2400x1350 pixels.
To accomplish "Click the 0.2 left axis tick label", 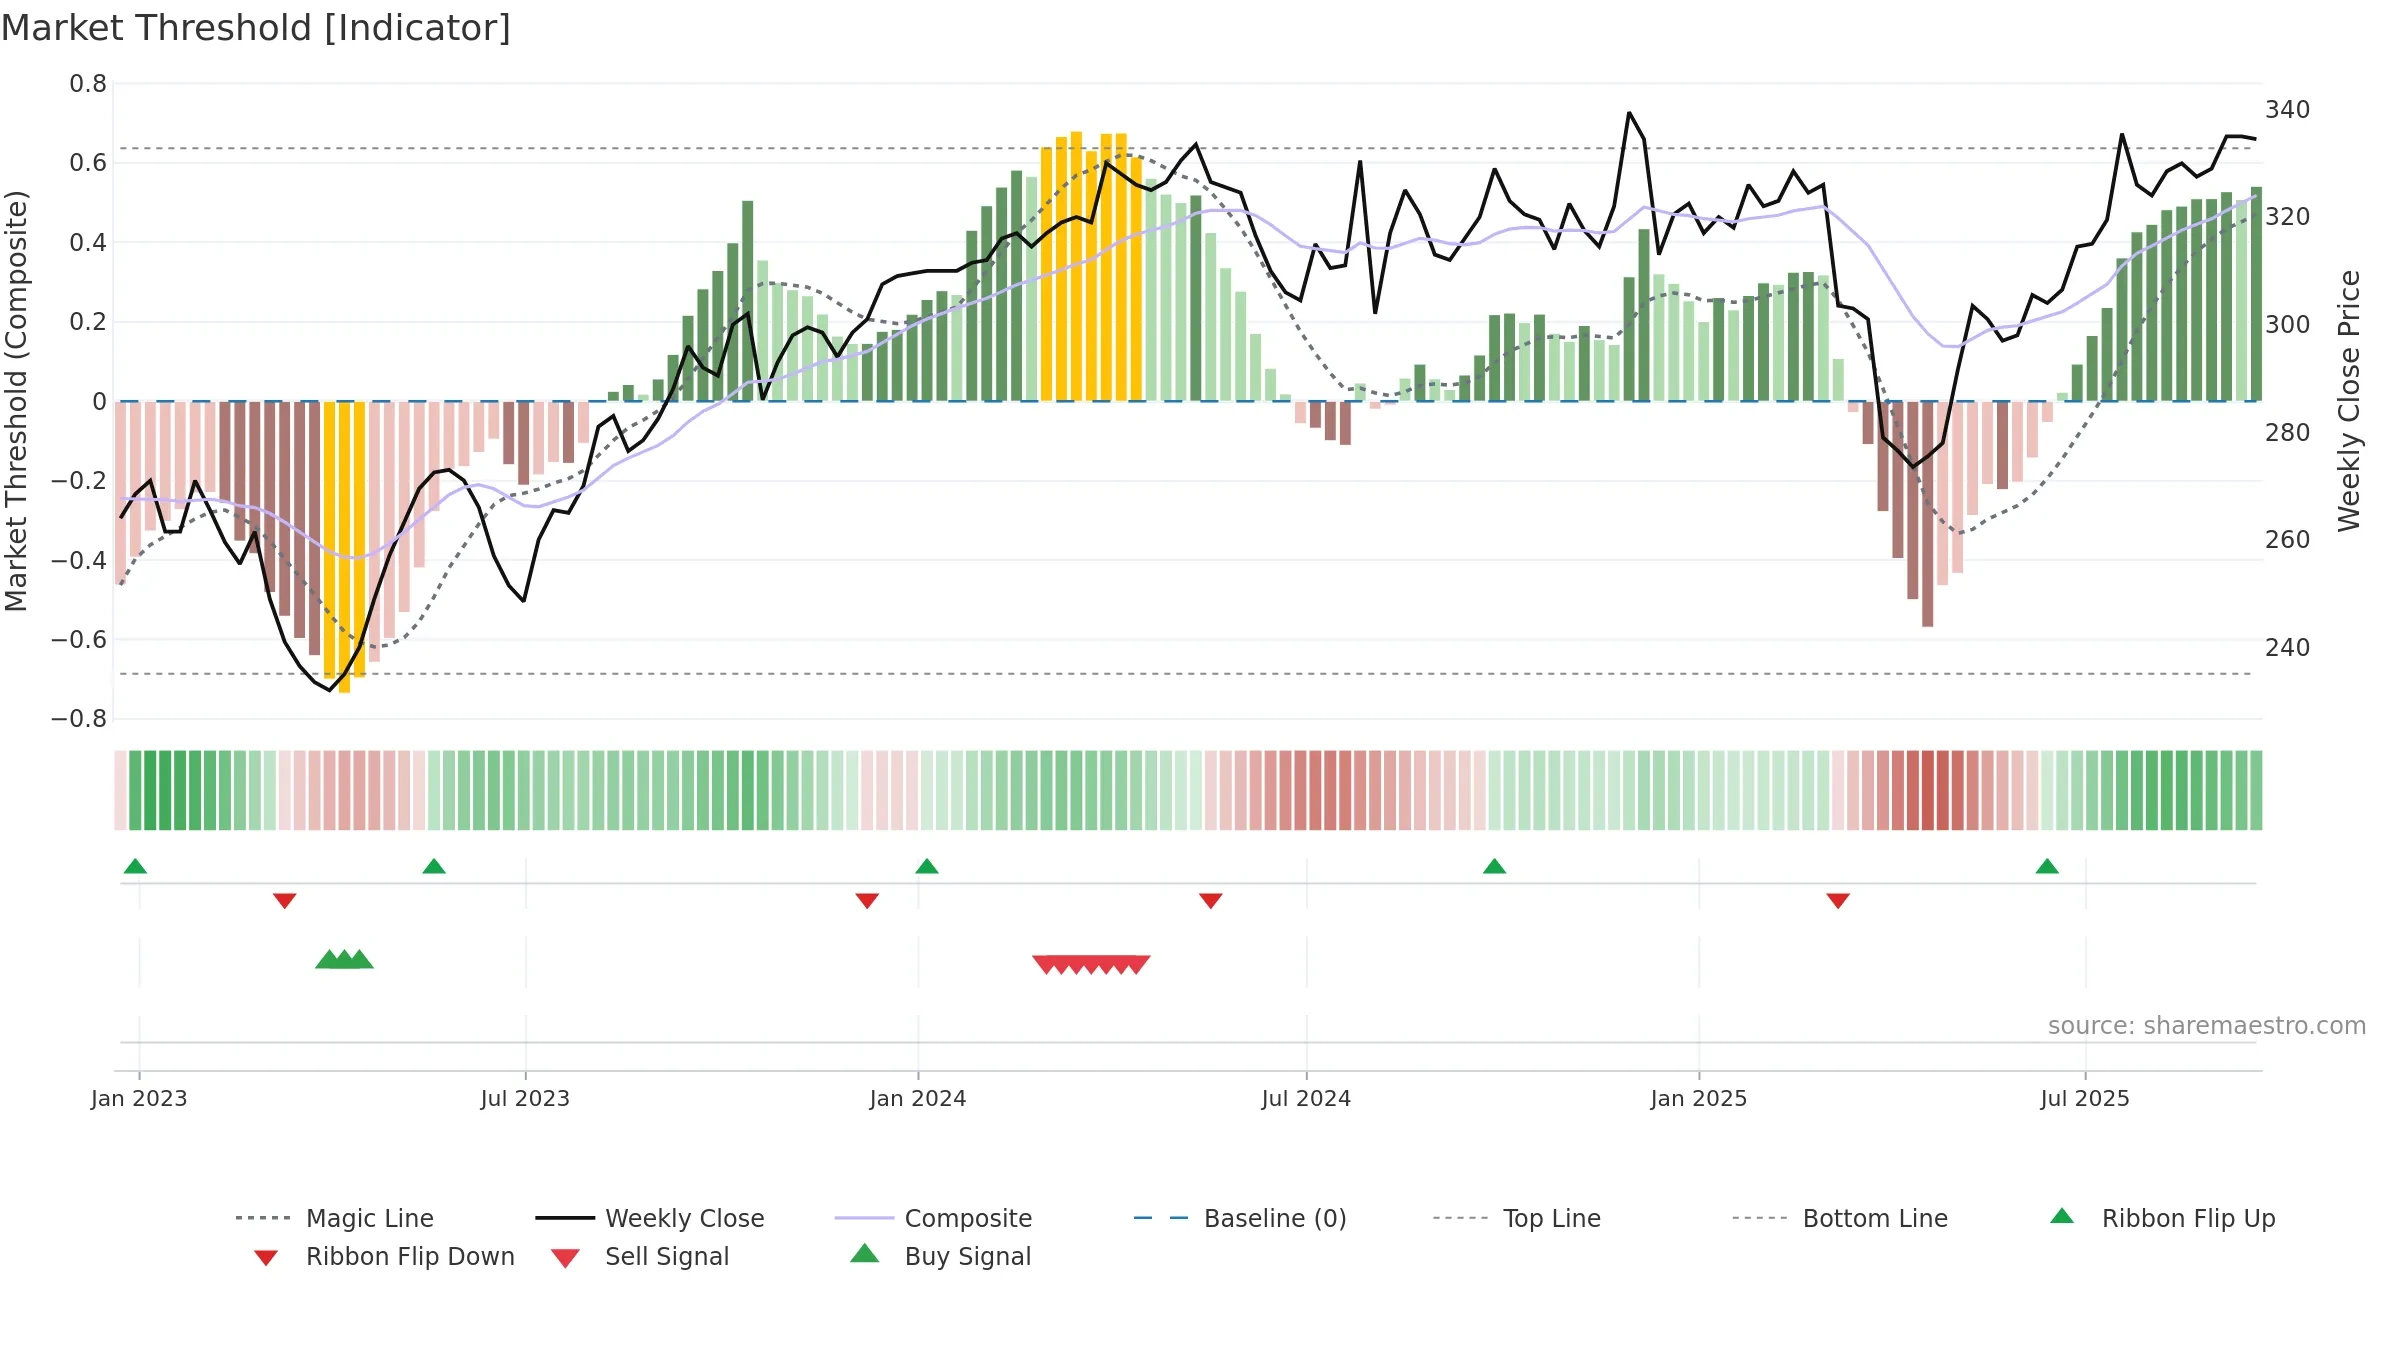I will tap(88, 322).
